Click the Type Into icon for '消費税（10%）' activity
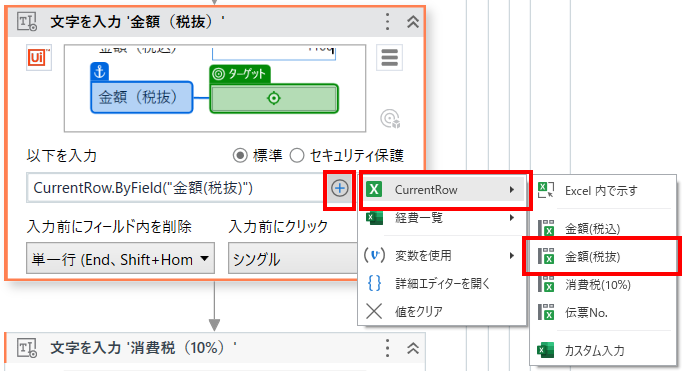The height and width of the screenshot is (371, 686). (x=27, y=348)
